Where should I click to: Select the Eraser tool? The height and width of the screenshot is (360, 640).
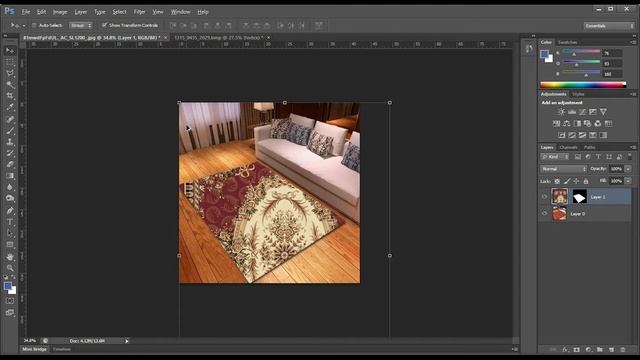(10, 164)
